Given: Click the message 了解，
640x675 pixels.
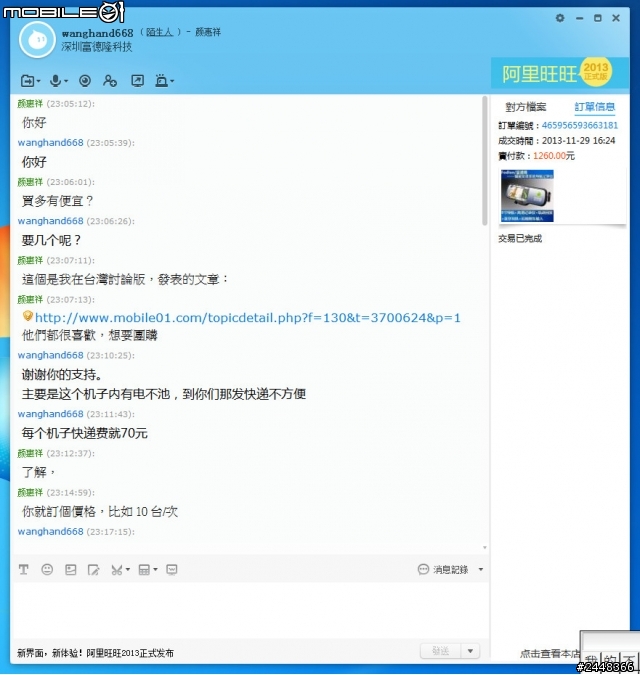Looking at the screenshot, I should click(39, 472).
